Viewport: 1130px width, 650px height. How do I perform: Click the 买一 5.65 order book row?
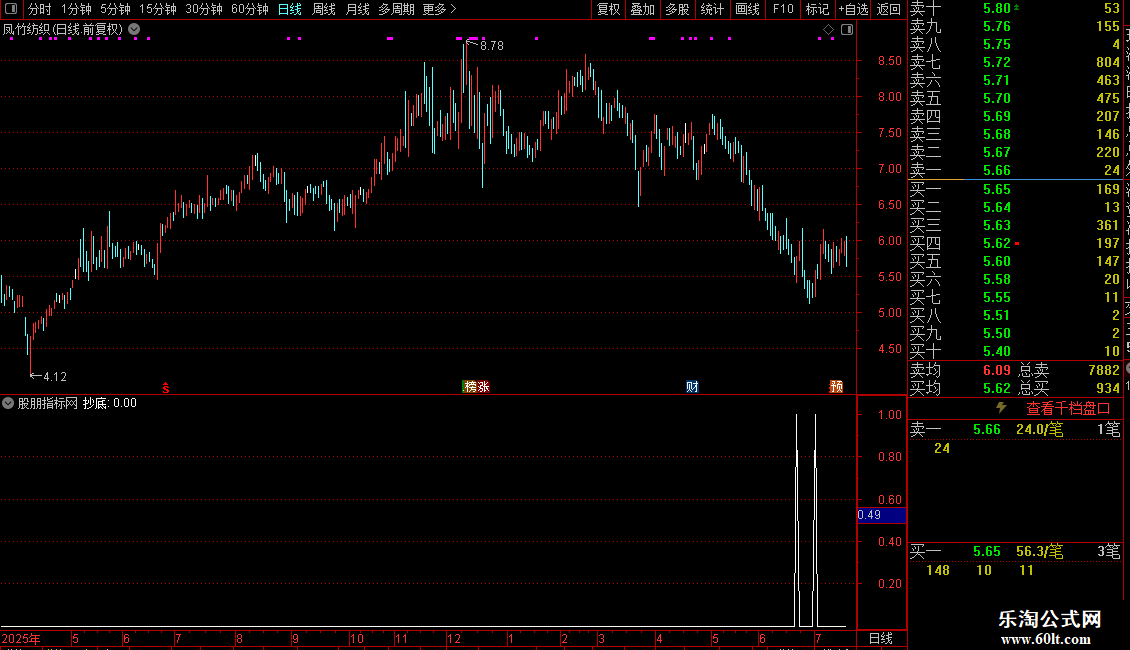click(1015, 189)
